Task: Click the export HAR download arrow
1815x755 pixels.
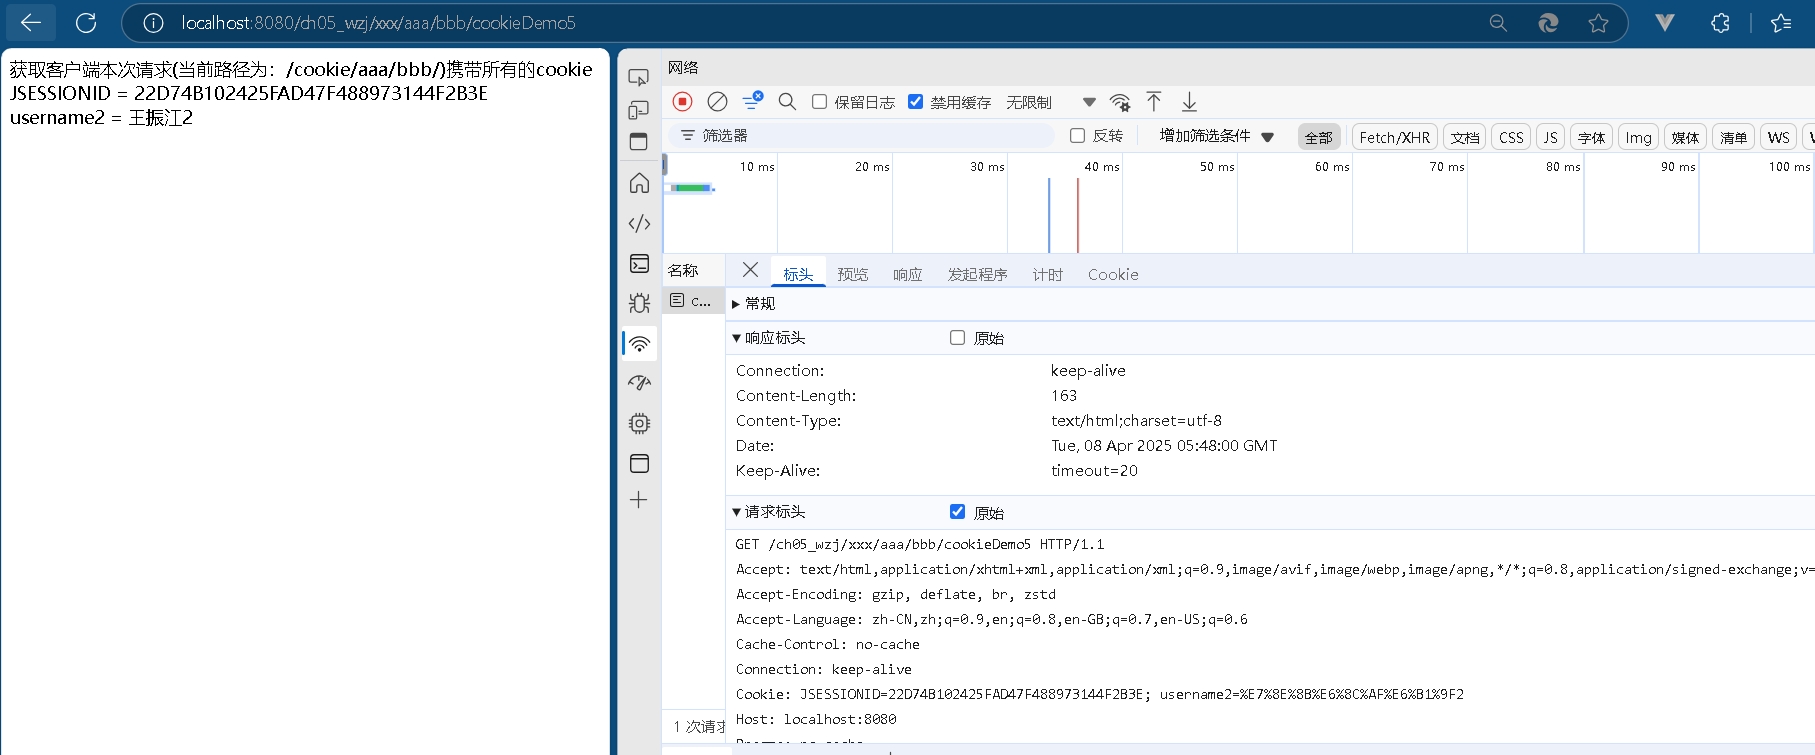Action: [x=1189, y=101]
